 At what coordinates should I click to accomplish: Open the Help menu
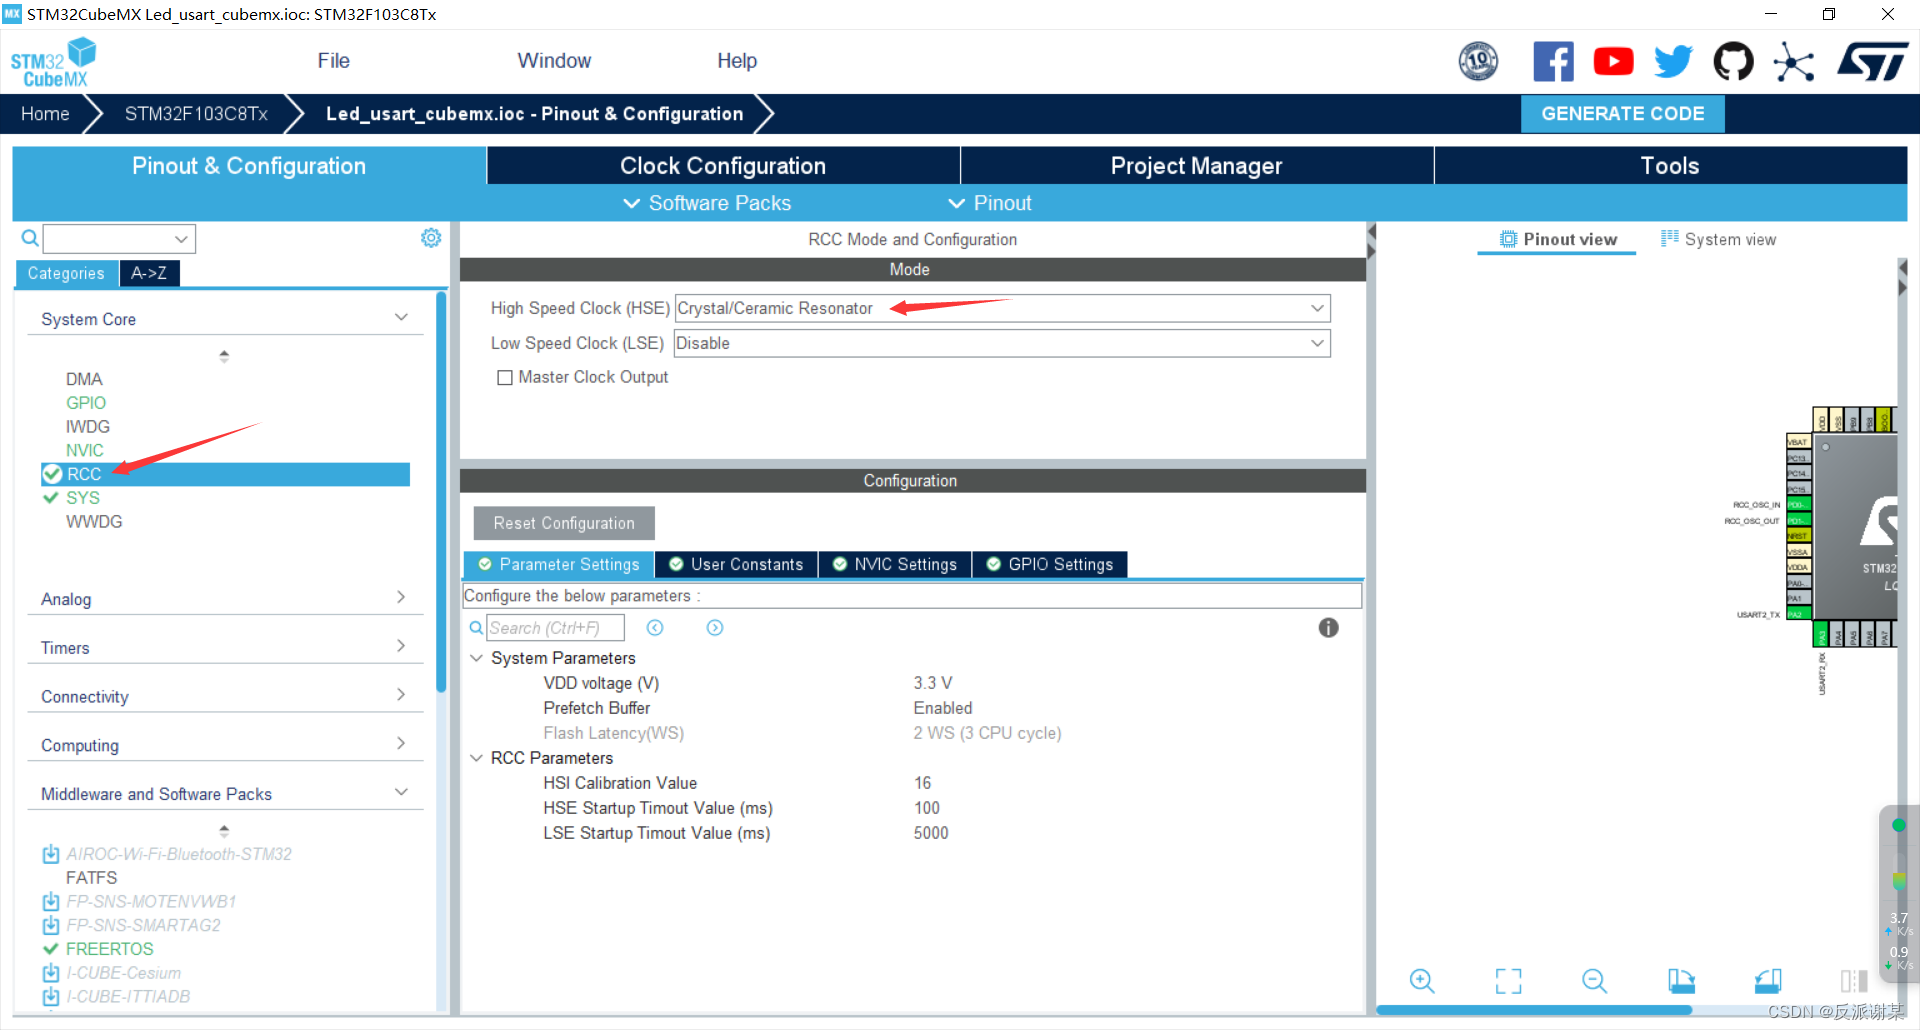[737, 61]
